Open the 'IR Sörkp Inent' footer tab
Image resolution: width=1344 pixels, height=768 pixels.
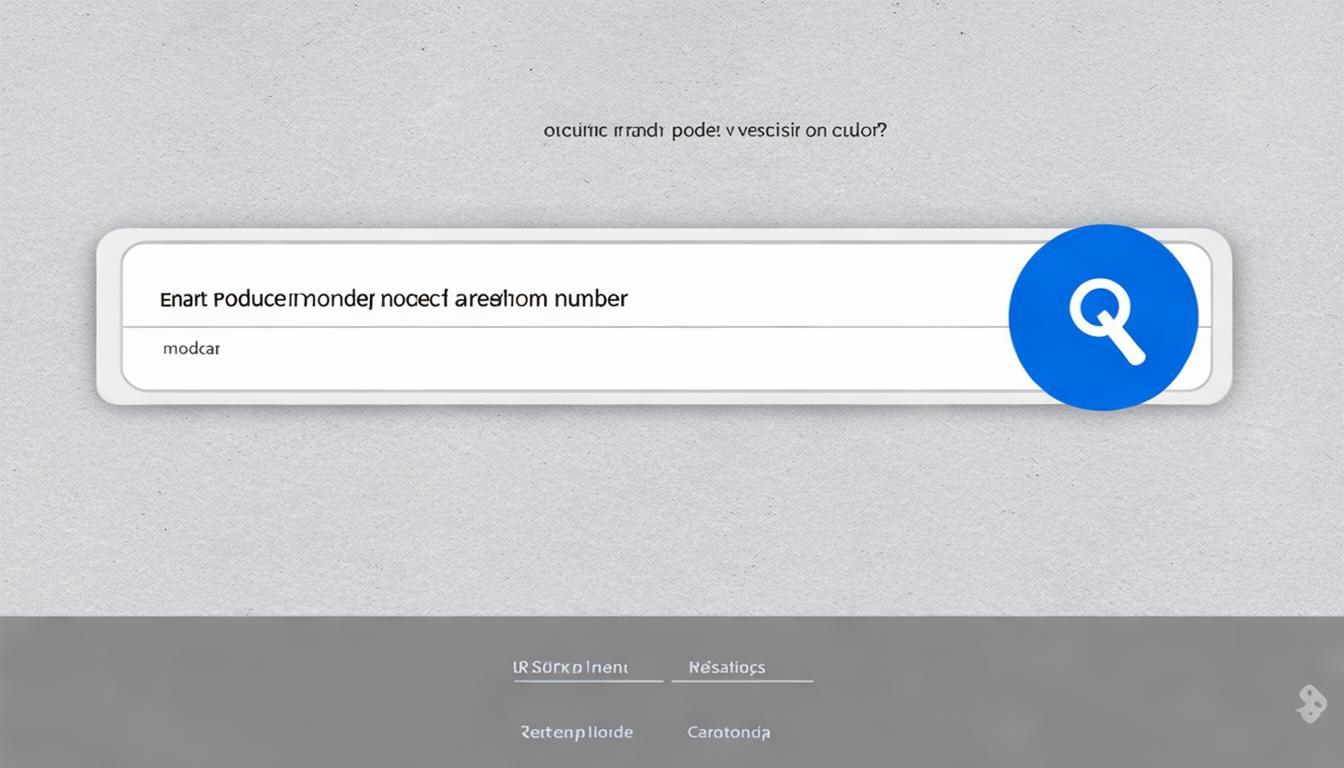570,667
